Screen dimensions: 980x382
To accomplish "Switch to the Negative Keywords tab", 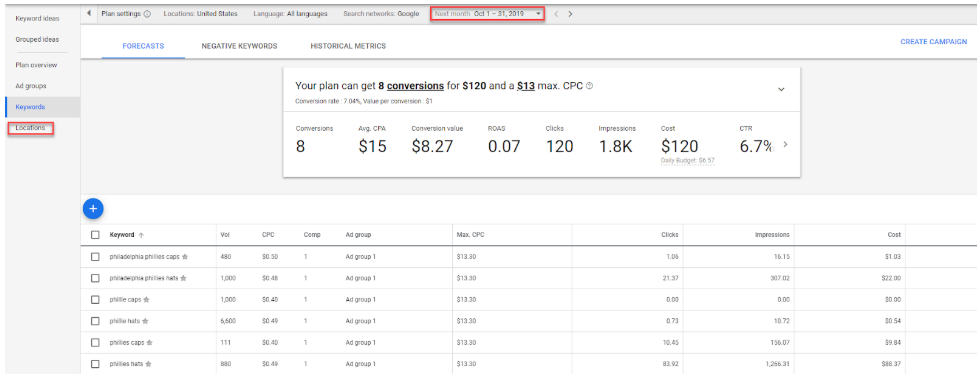I will 239,46.
